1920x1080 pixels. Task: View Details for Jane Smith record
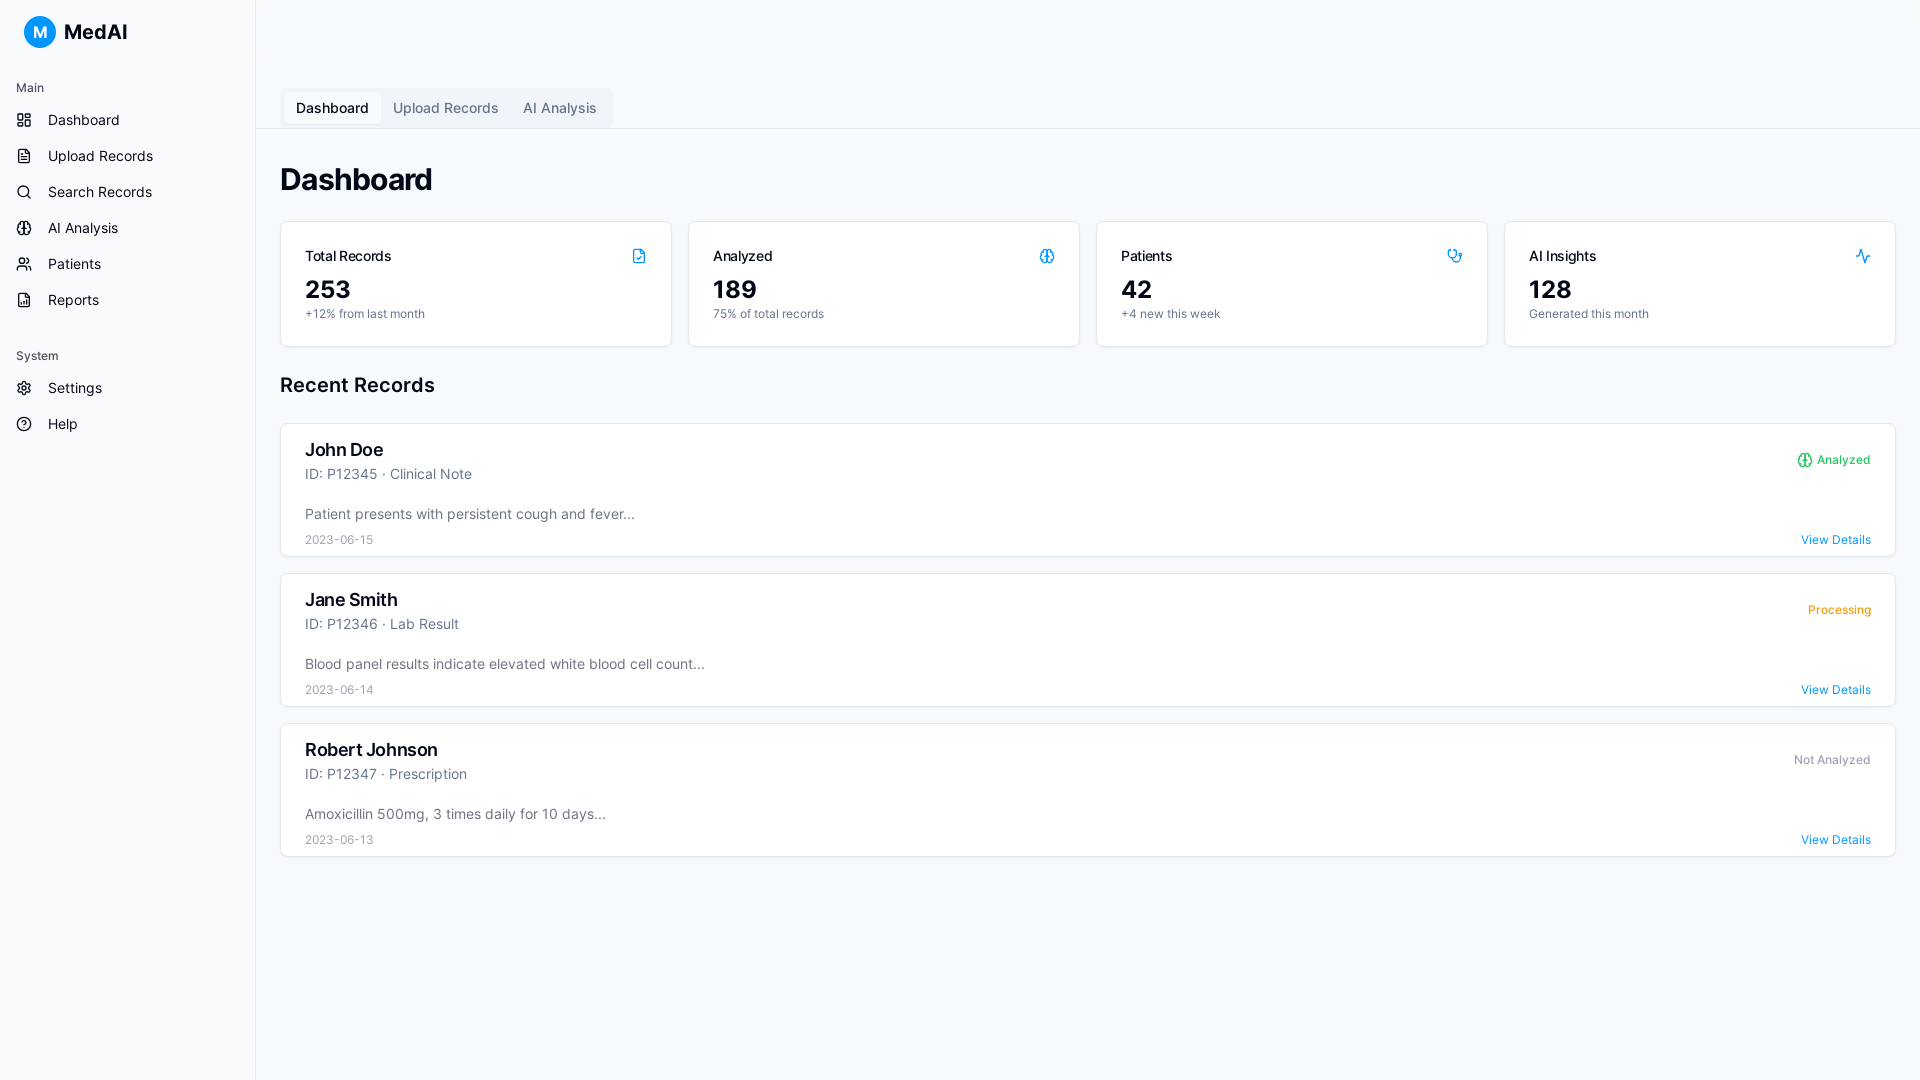coord(1835,690)
